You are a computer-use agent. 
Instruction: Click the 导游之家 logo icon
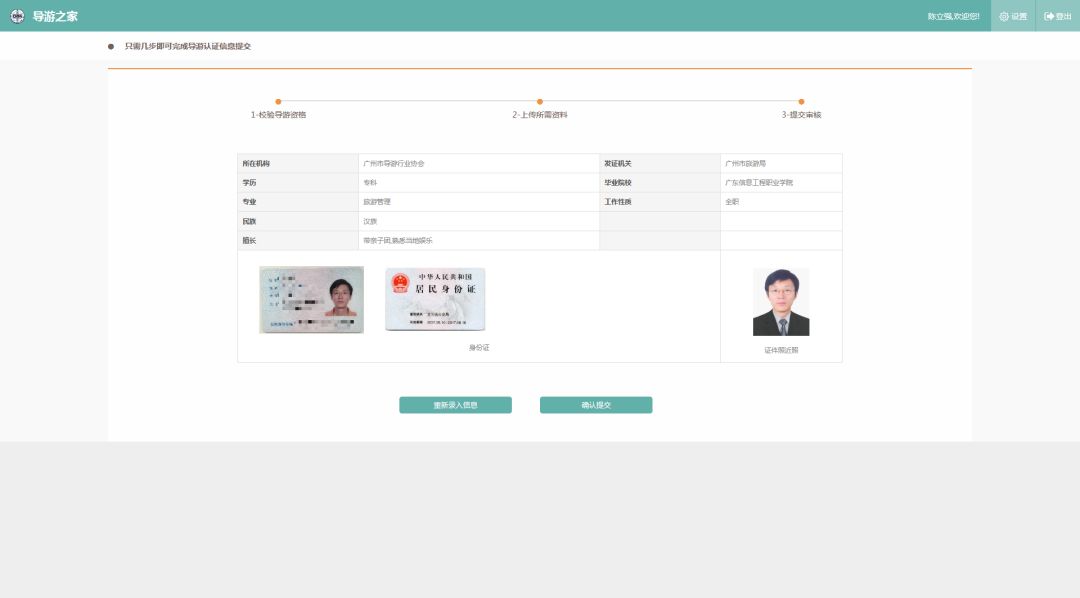coord(16,16)
